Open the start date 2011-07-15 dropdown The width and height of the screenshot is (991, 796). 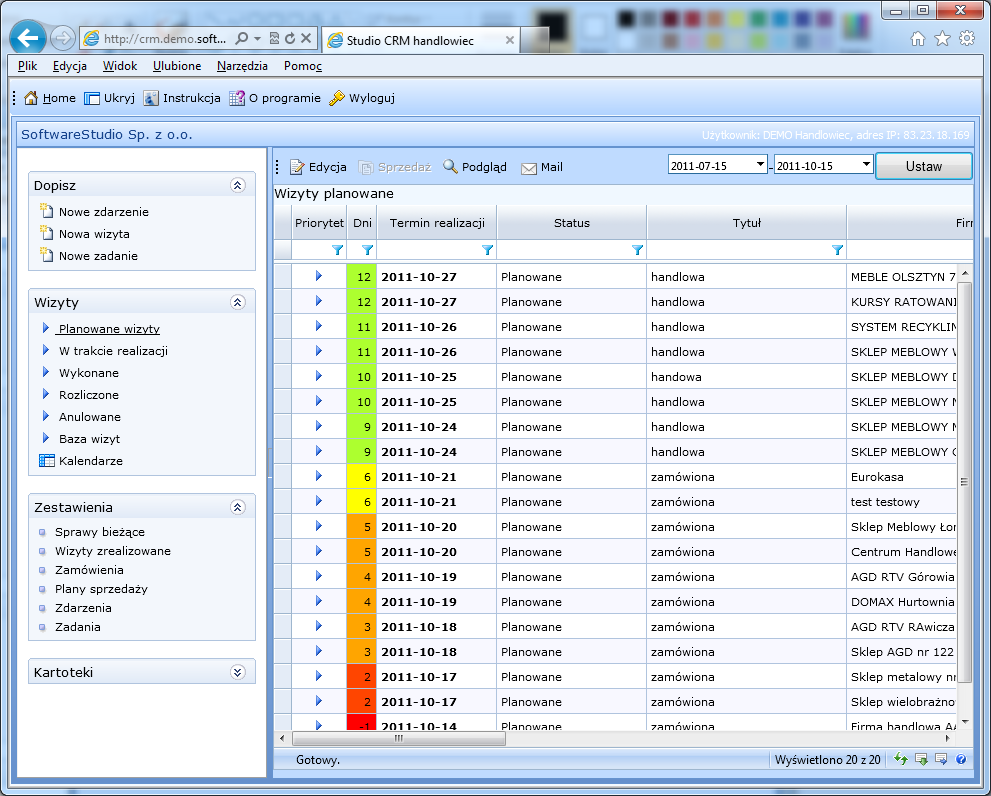tap(760, 165)
